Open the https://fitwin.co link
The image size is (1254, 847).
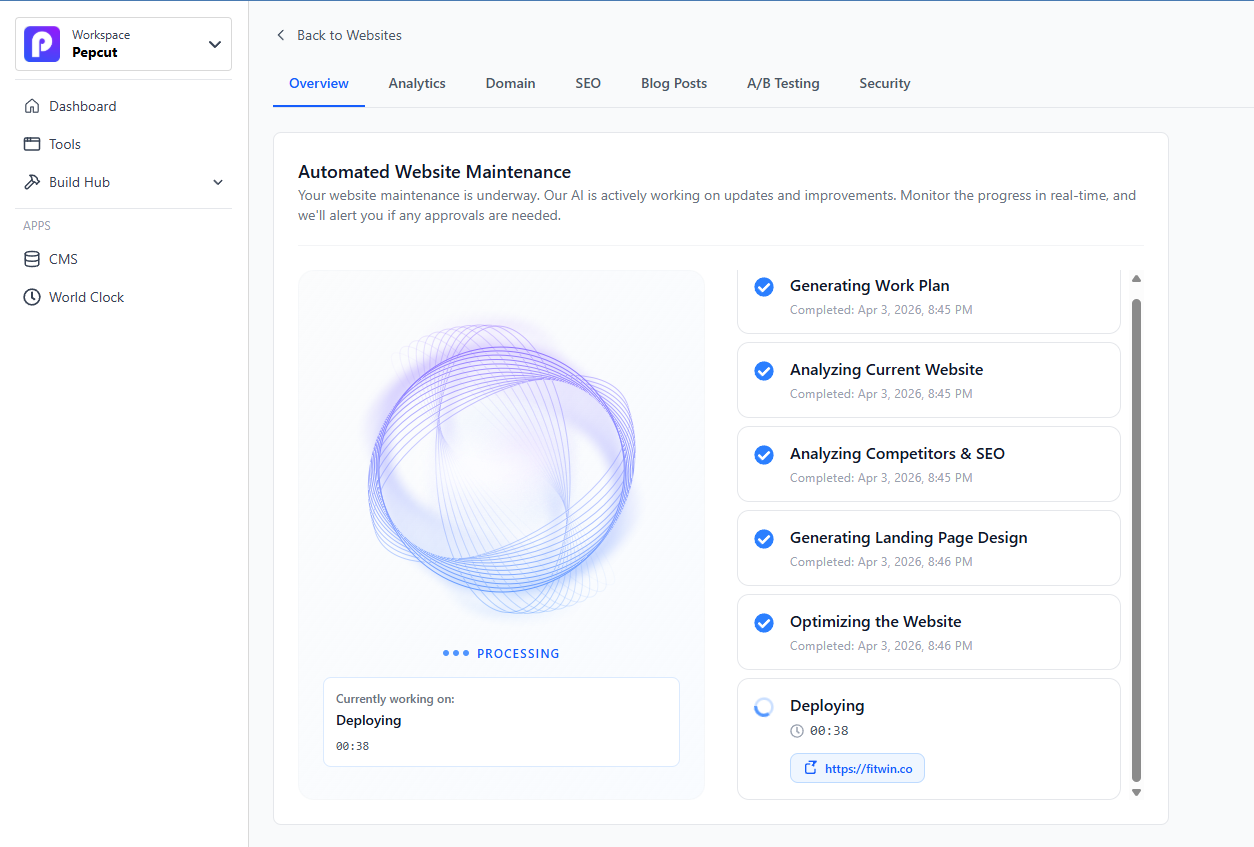(x=857, y=768)
